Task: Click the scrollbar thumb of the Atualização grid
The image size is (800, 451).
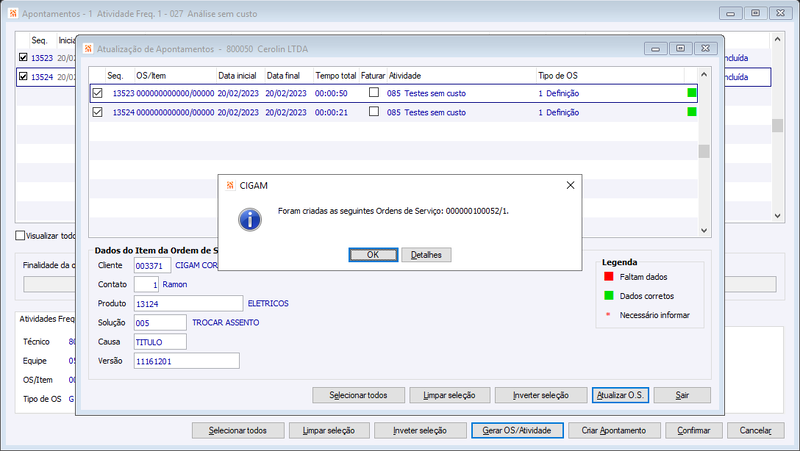Action: (704, 151)
